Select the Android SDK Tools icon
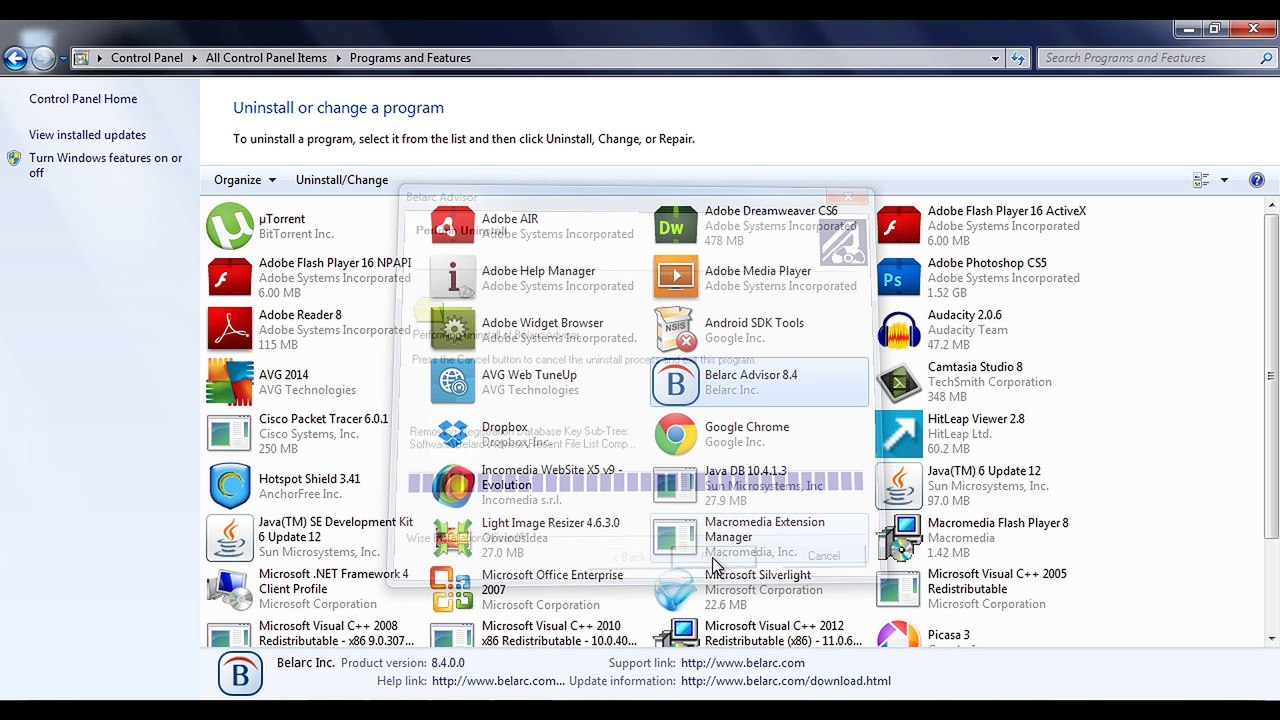 click(x=675, y=330)
